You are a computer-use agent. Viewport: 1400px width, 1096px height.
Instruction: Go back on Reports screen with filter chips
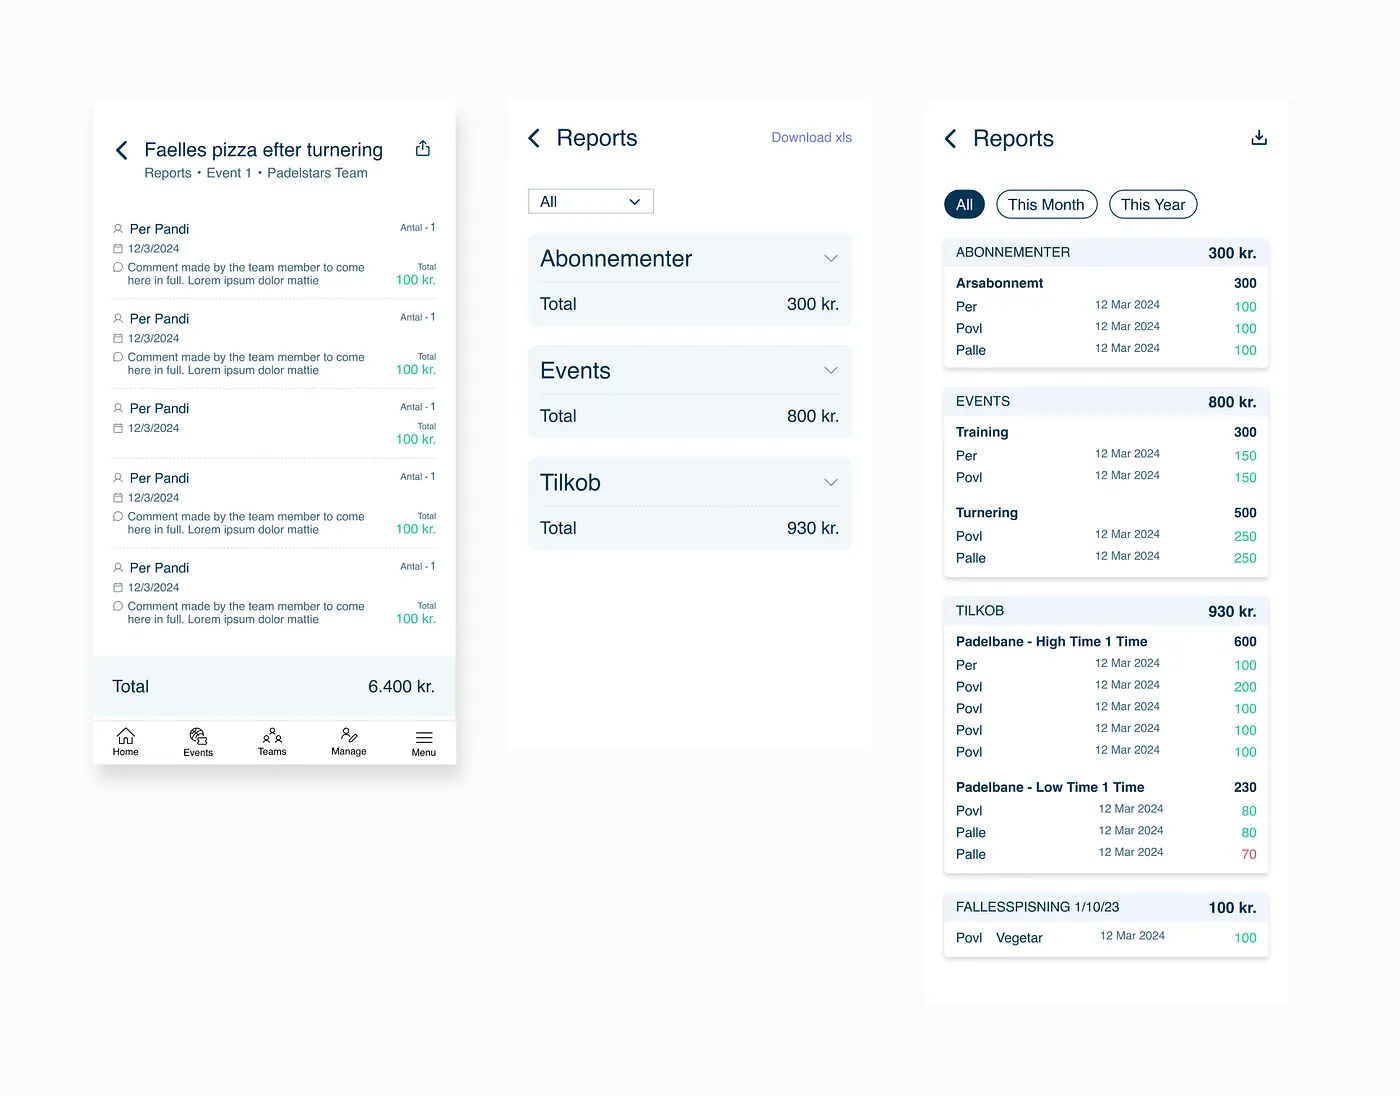[950, 138]
